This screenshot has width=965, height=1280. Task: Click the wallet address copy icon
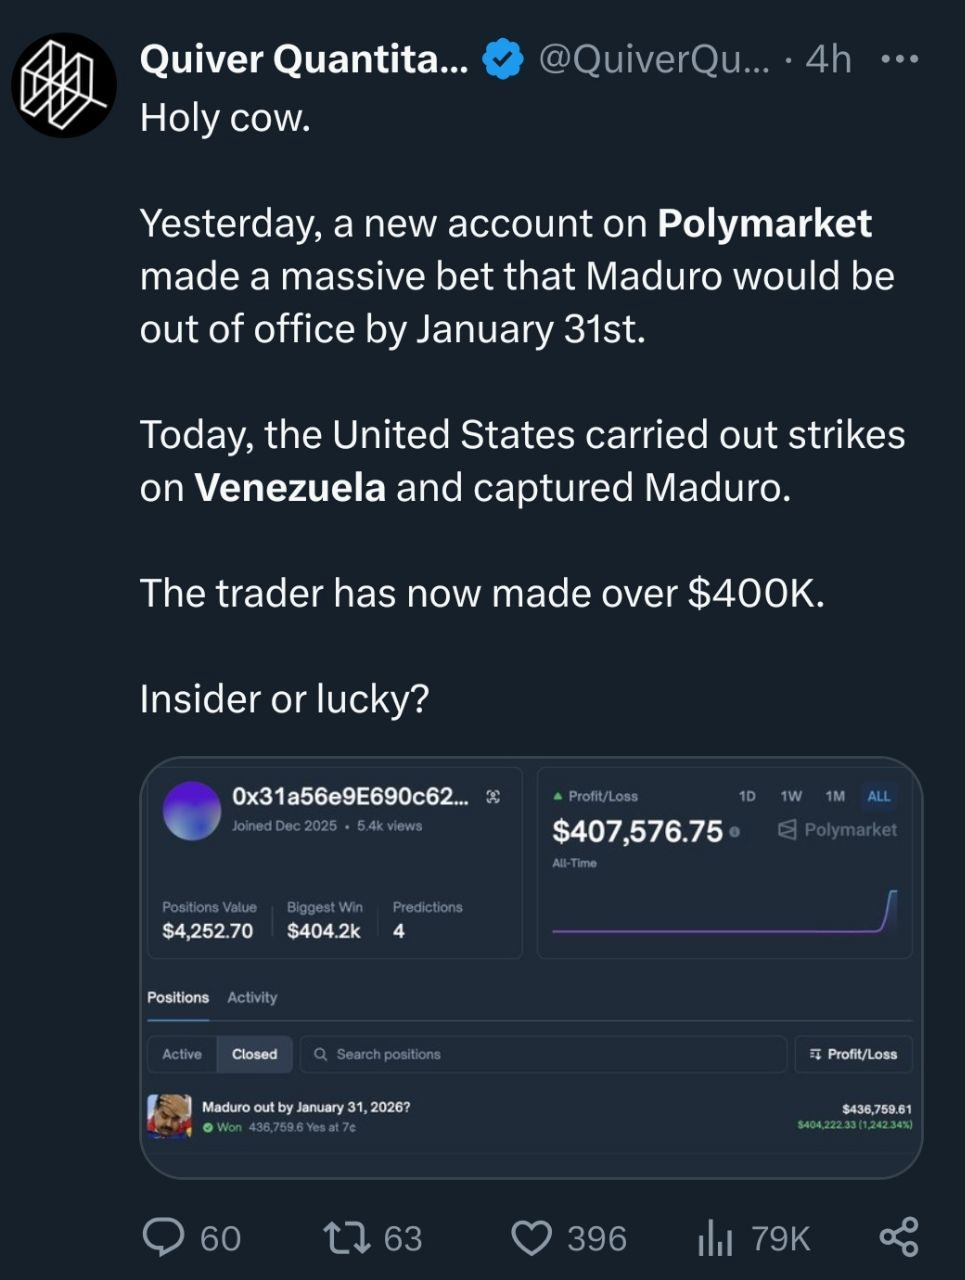tap(492, 797)
